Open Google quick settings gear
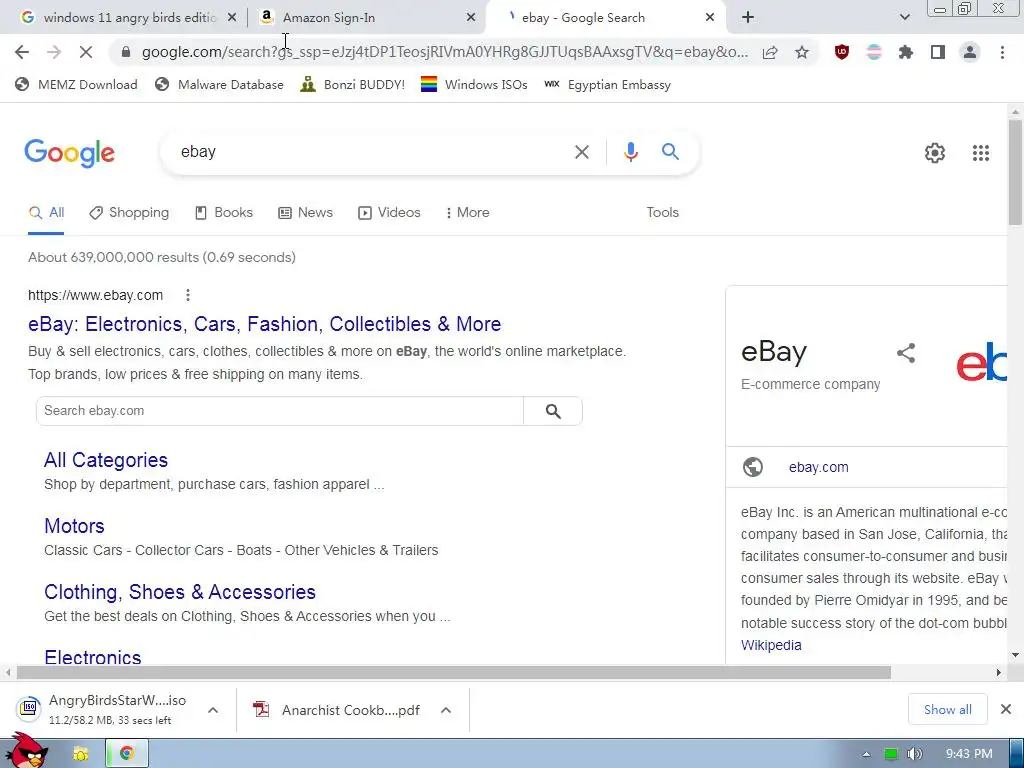1024x768 pixels. pyautogui.click(x=935, y=153)
